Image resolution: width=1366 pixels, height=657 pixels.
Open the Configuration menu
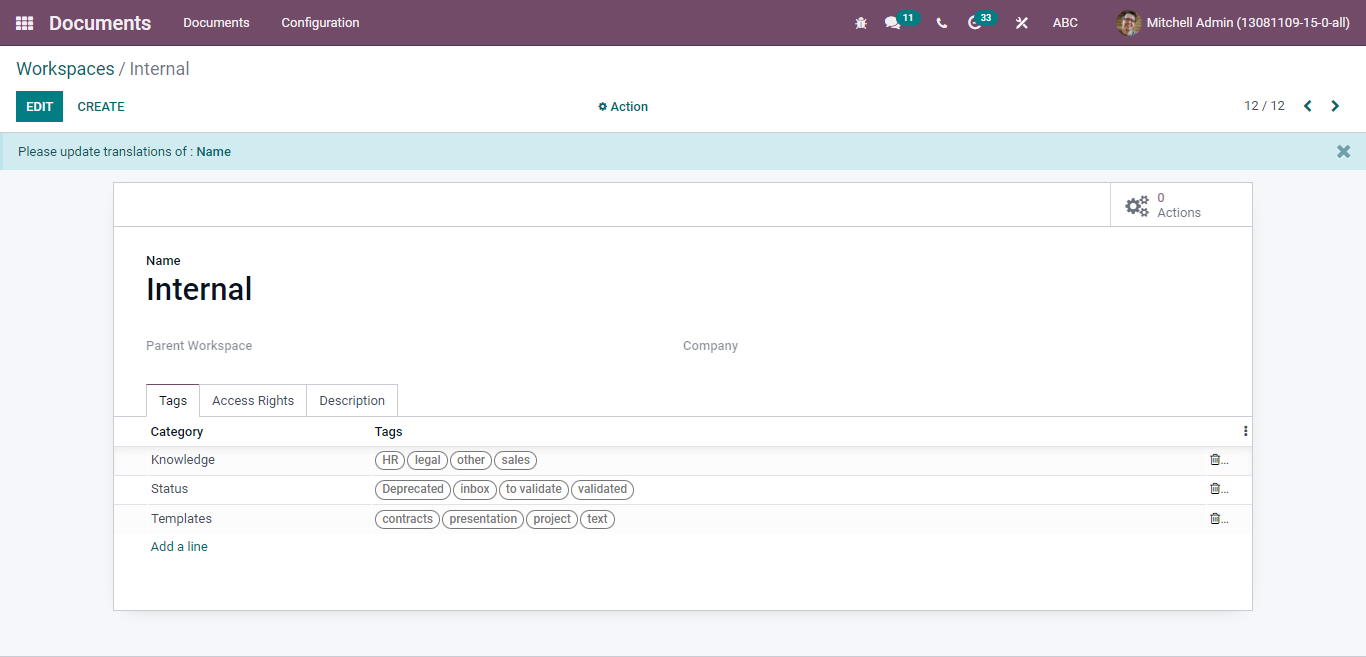click(320, 22)
